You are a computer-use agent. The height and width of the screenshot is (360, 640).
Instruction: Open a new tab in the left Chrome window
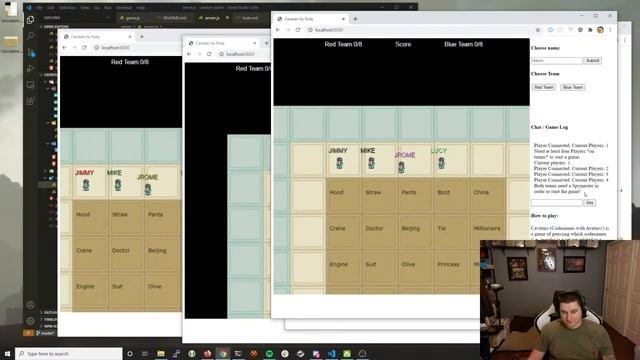[142, 37]
